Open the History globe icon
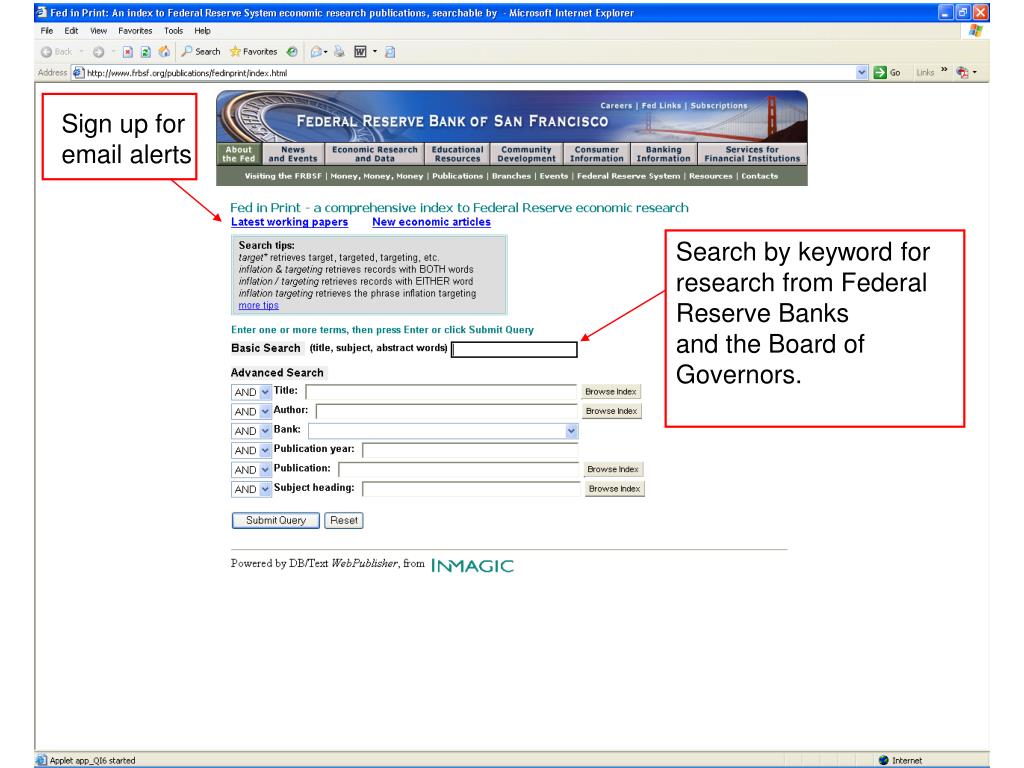 click(x=292, y=52)
